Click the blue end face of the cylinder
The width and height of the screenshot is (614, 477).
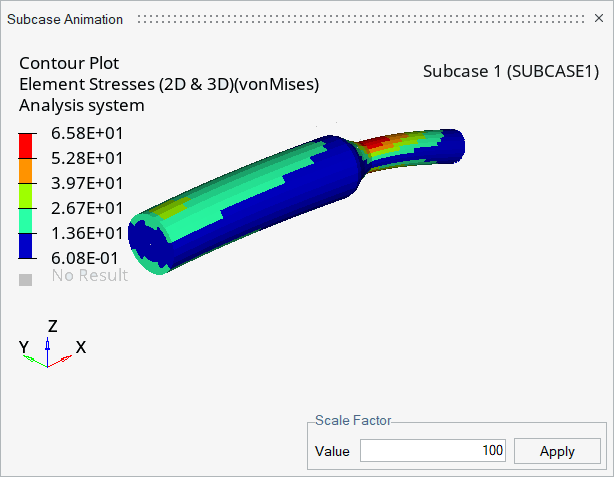(x=148, y=245)
